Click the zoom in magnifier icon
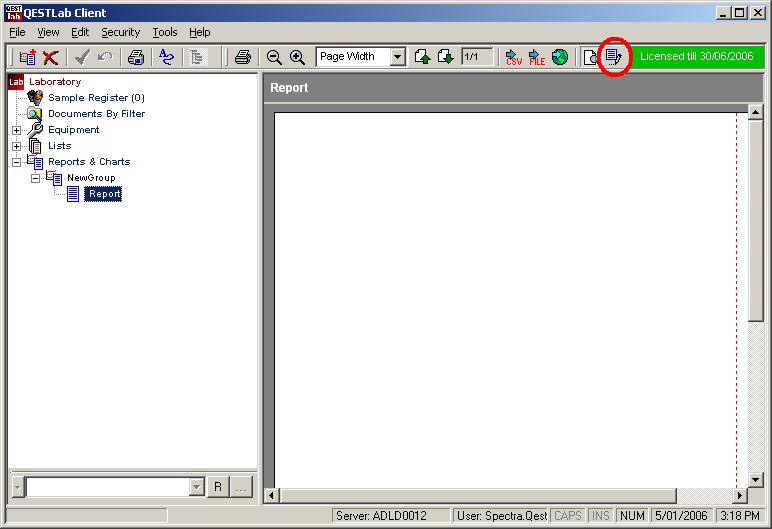The image size is (772, 529). coord(297,58)
